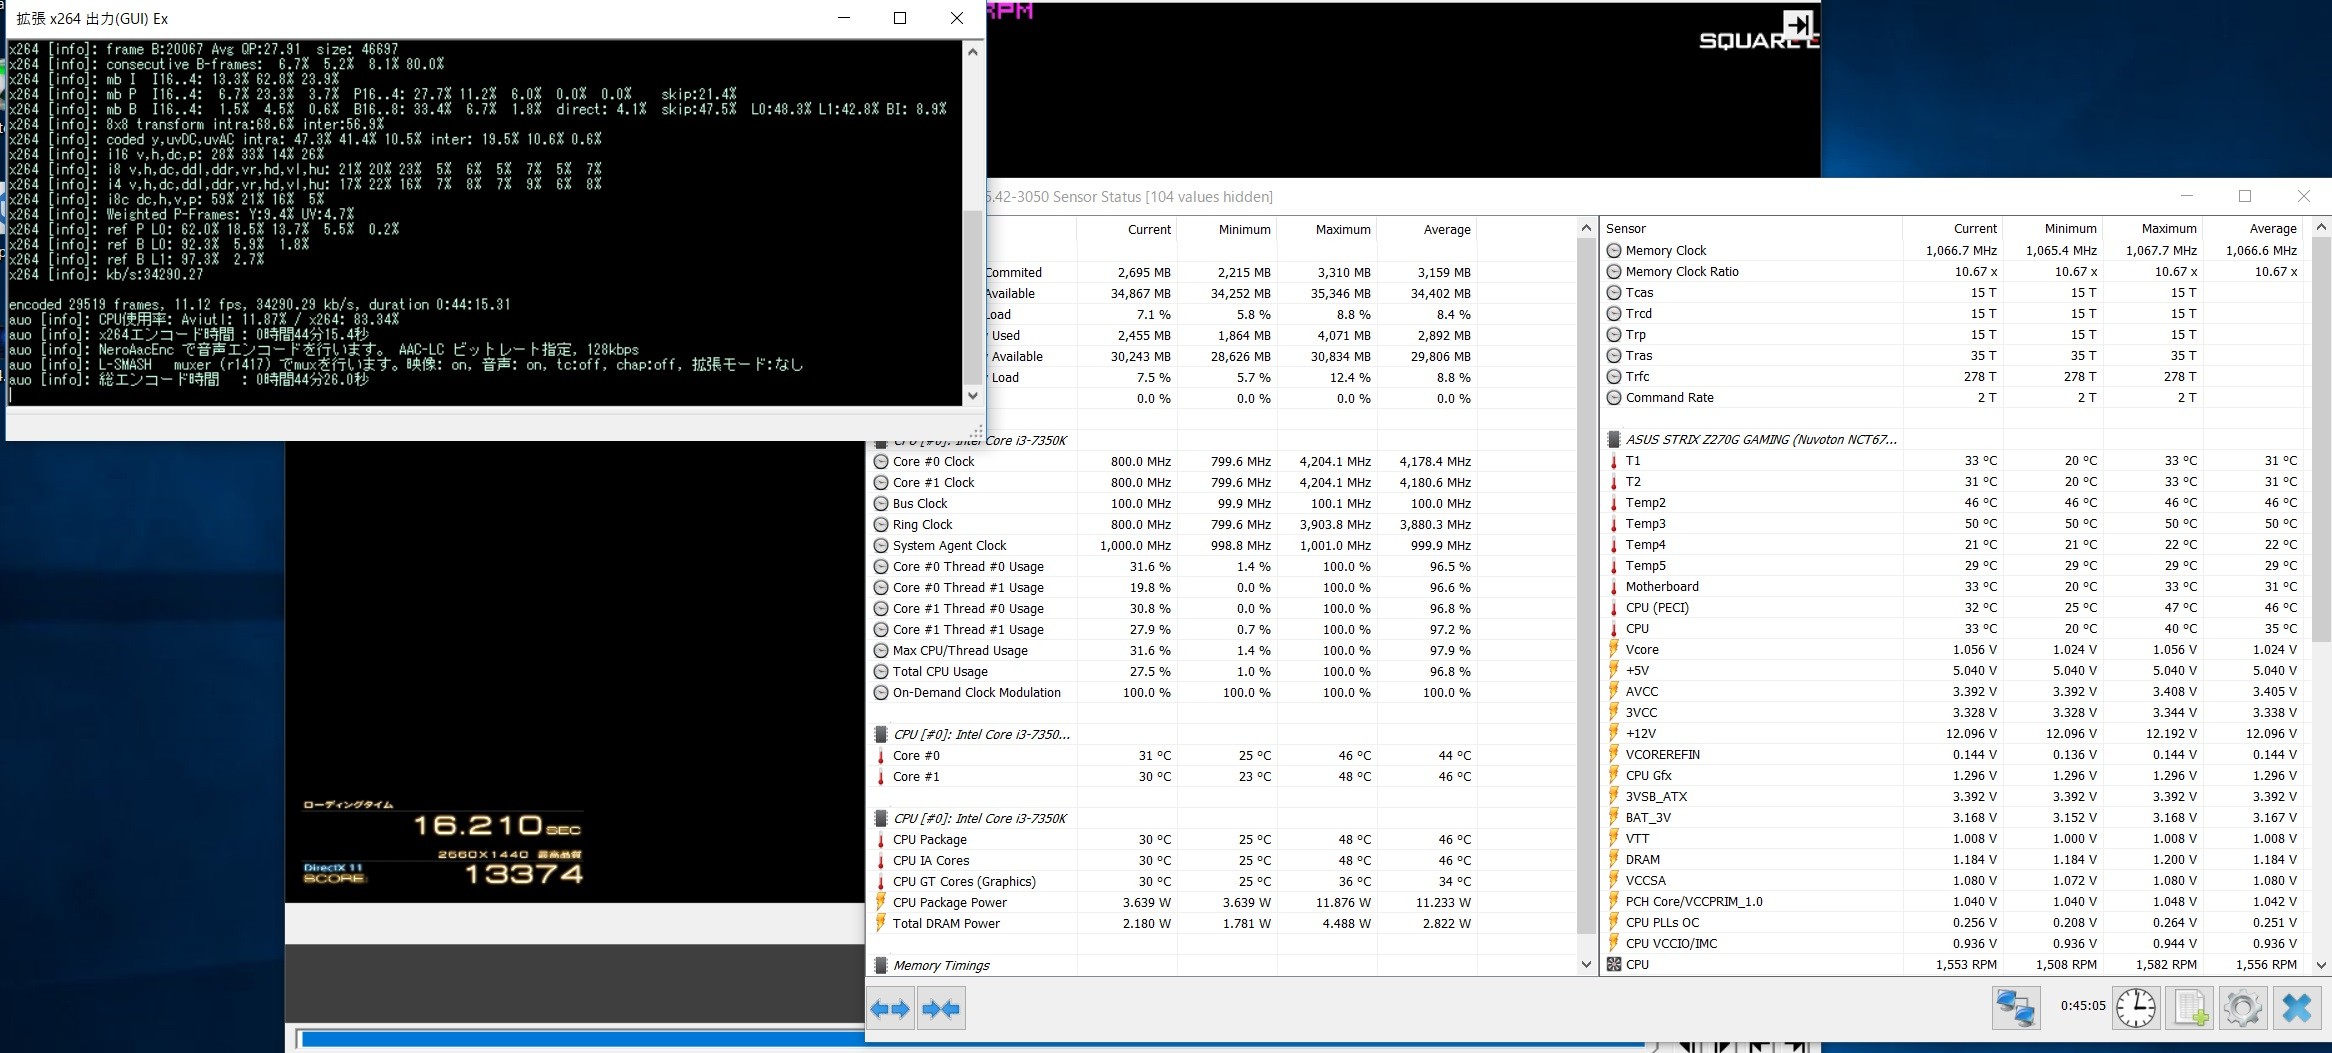The image size is (2332, 1053).
Task: Click the Sensor column header in right panel
Action: (x=1752, y=228)
